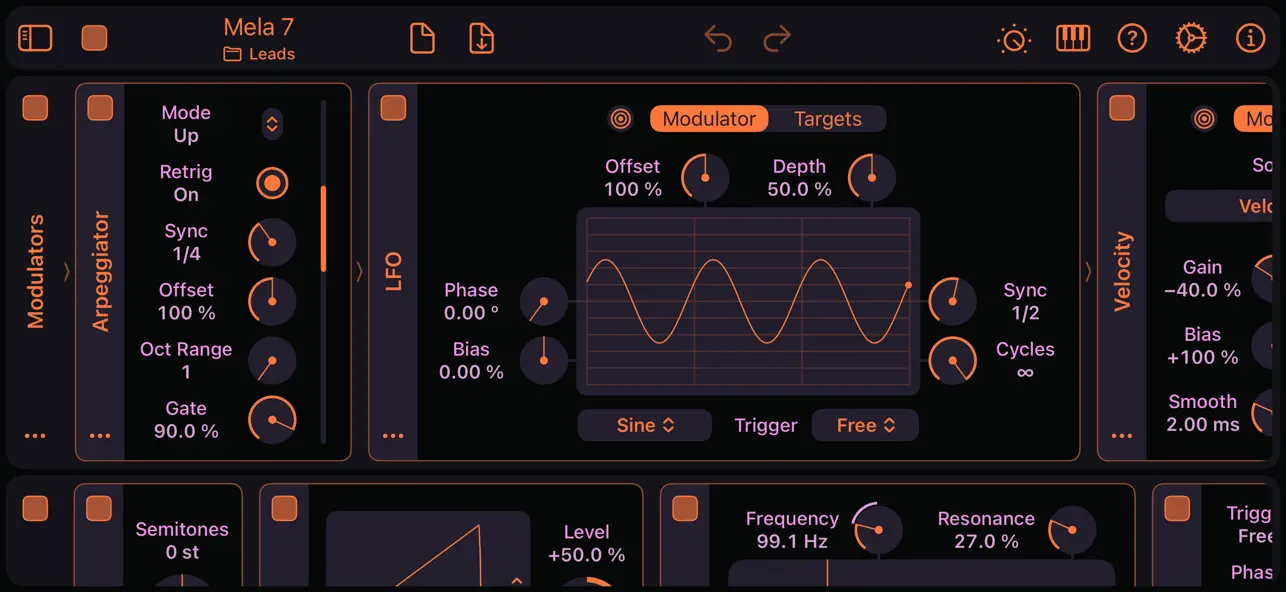Click the LFO Bias knob

[544, 360]
